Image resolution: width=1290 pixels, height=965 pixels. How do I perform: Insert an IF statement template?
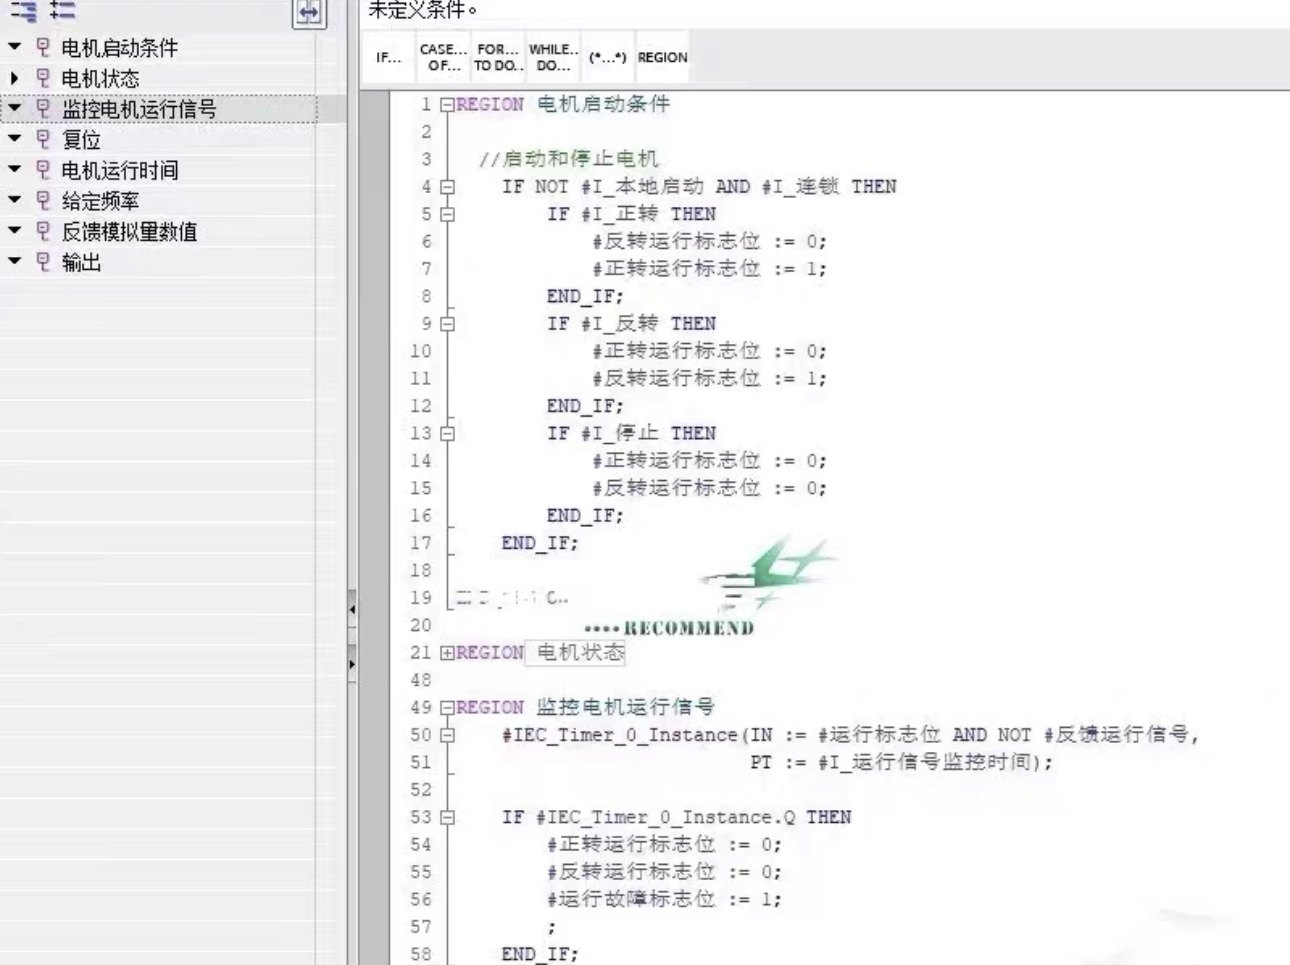tap(389, 57)
